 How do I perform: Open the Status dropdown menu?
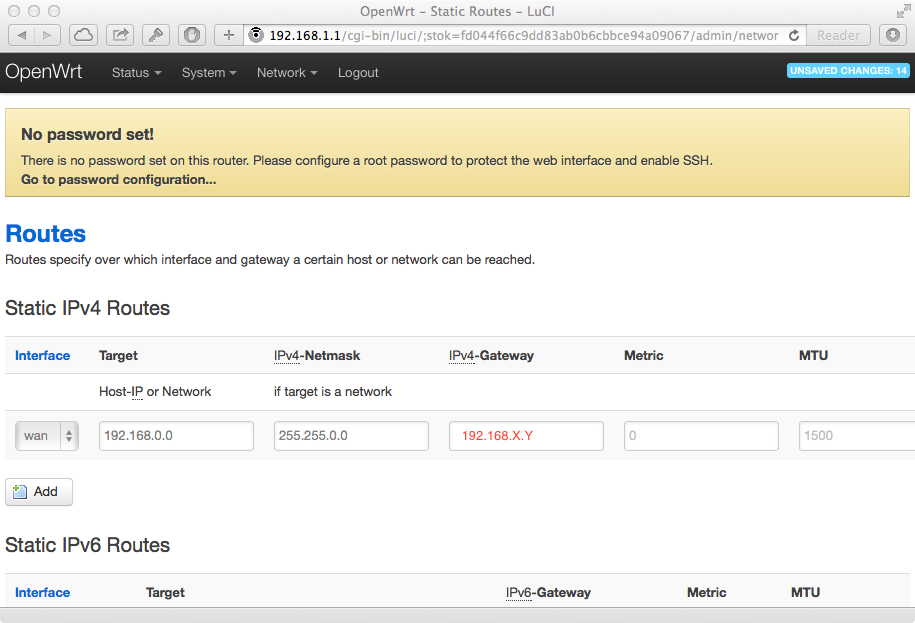coord(137,73)
